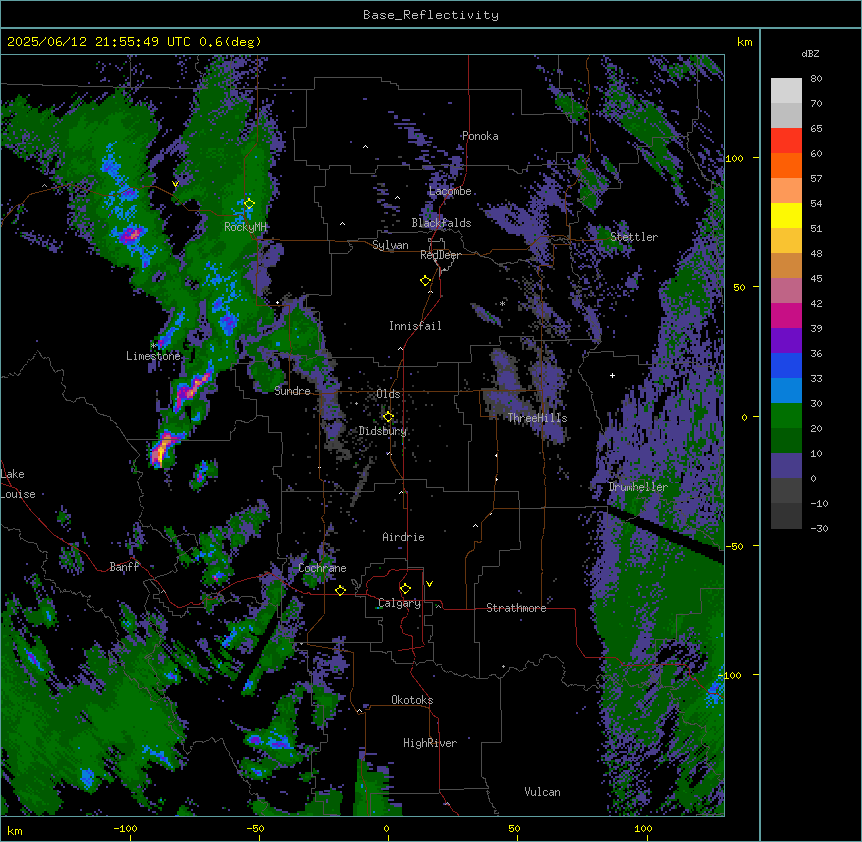The image size is (862, 842).
Task: Select the orange 60-57 dBZ legend swatch
Action: tap(786, 165)
